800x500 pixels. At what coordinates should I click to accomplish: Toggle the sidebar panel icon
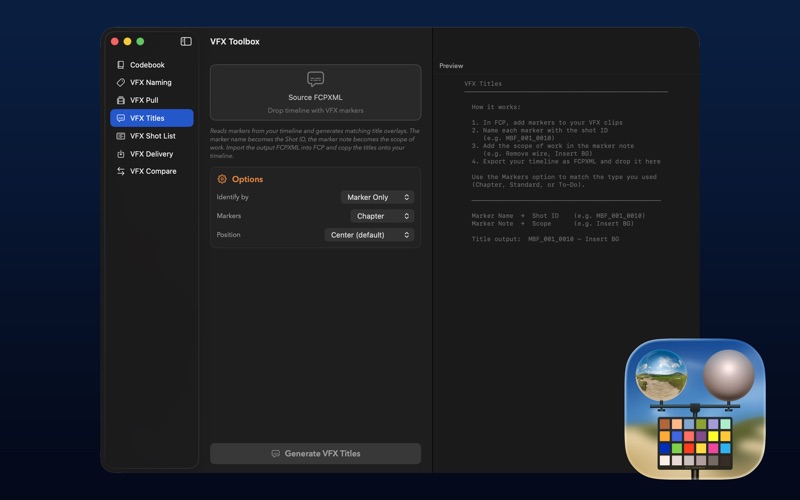186,41
